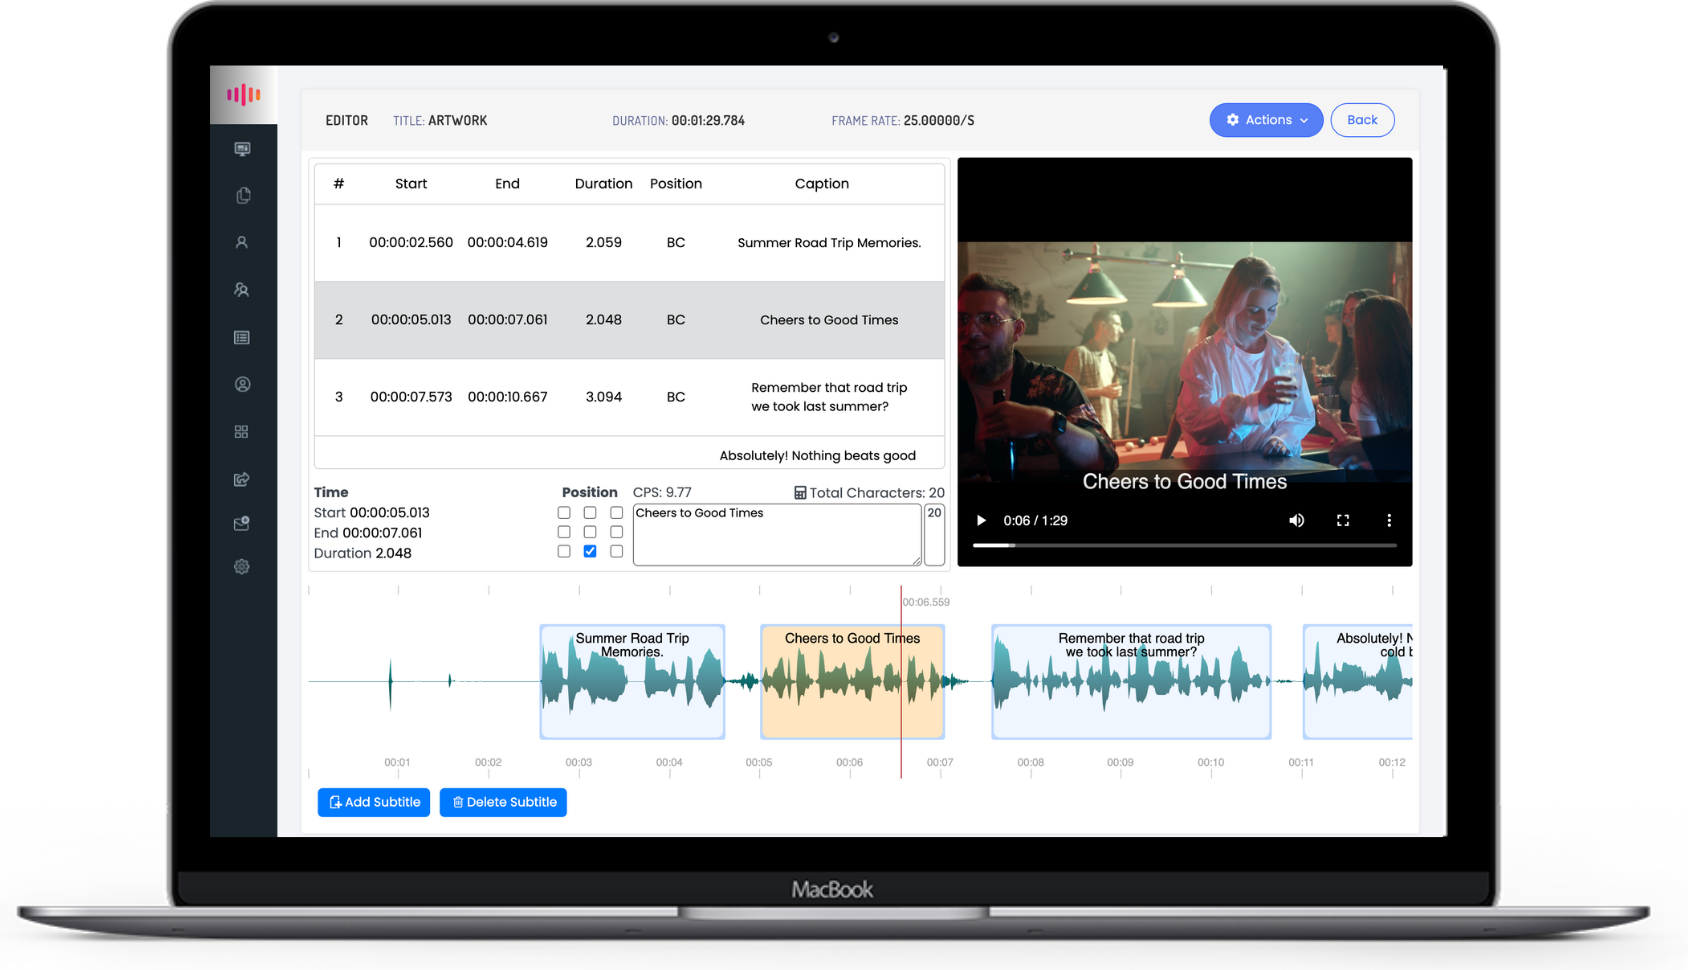Click the Add Subtitle button

(374, 802)
